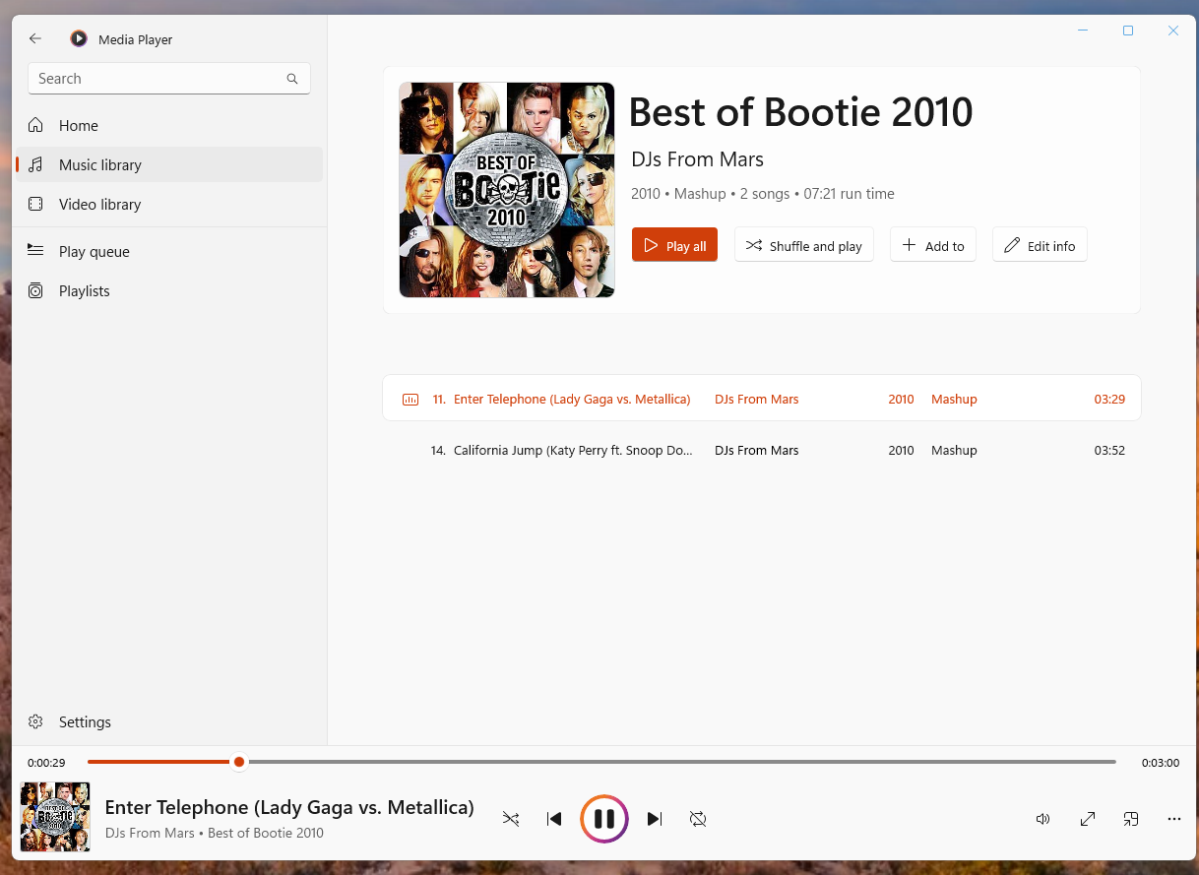The image size is (1199, 875).
Task: Click the now playing song title
Action: pyautogui.click(x=289, y=807)
